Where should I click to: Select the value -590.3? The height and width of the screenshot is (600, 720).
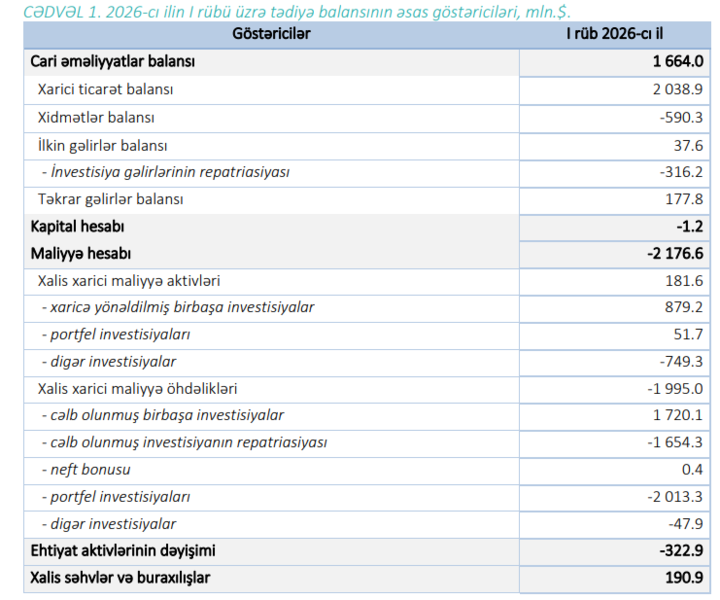pos(681,118)
